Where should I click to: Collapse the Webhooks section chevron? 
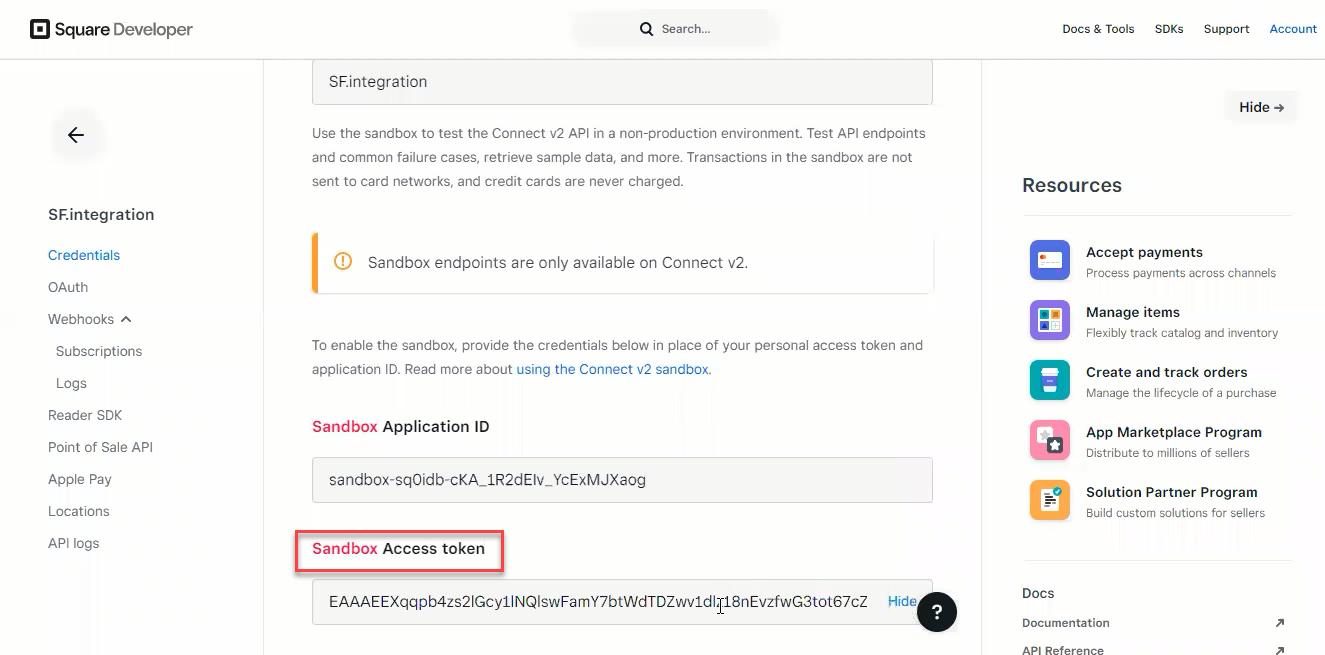(126, 319)
